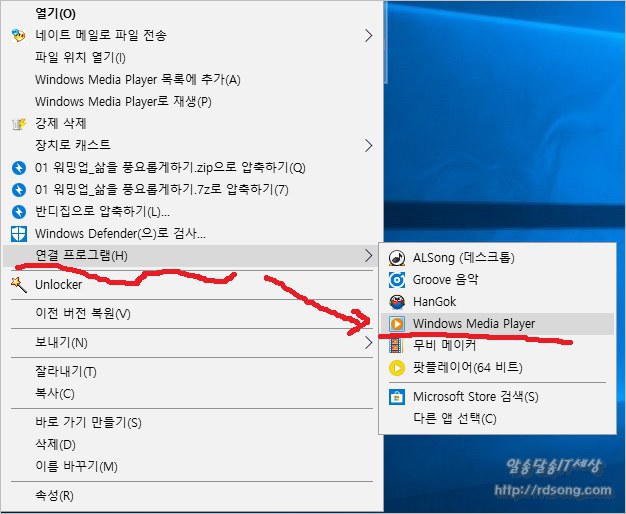The width and height of the screenshot is (626, 514).
Task: Choose Windows Media Player 목록에 추가(A)
Action: (x=192, y=79)
